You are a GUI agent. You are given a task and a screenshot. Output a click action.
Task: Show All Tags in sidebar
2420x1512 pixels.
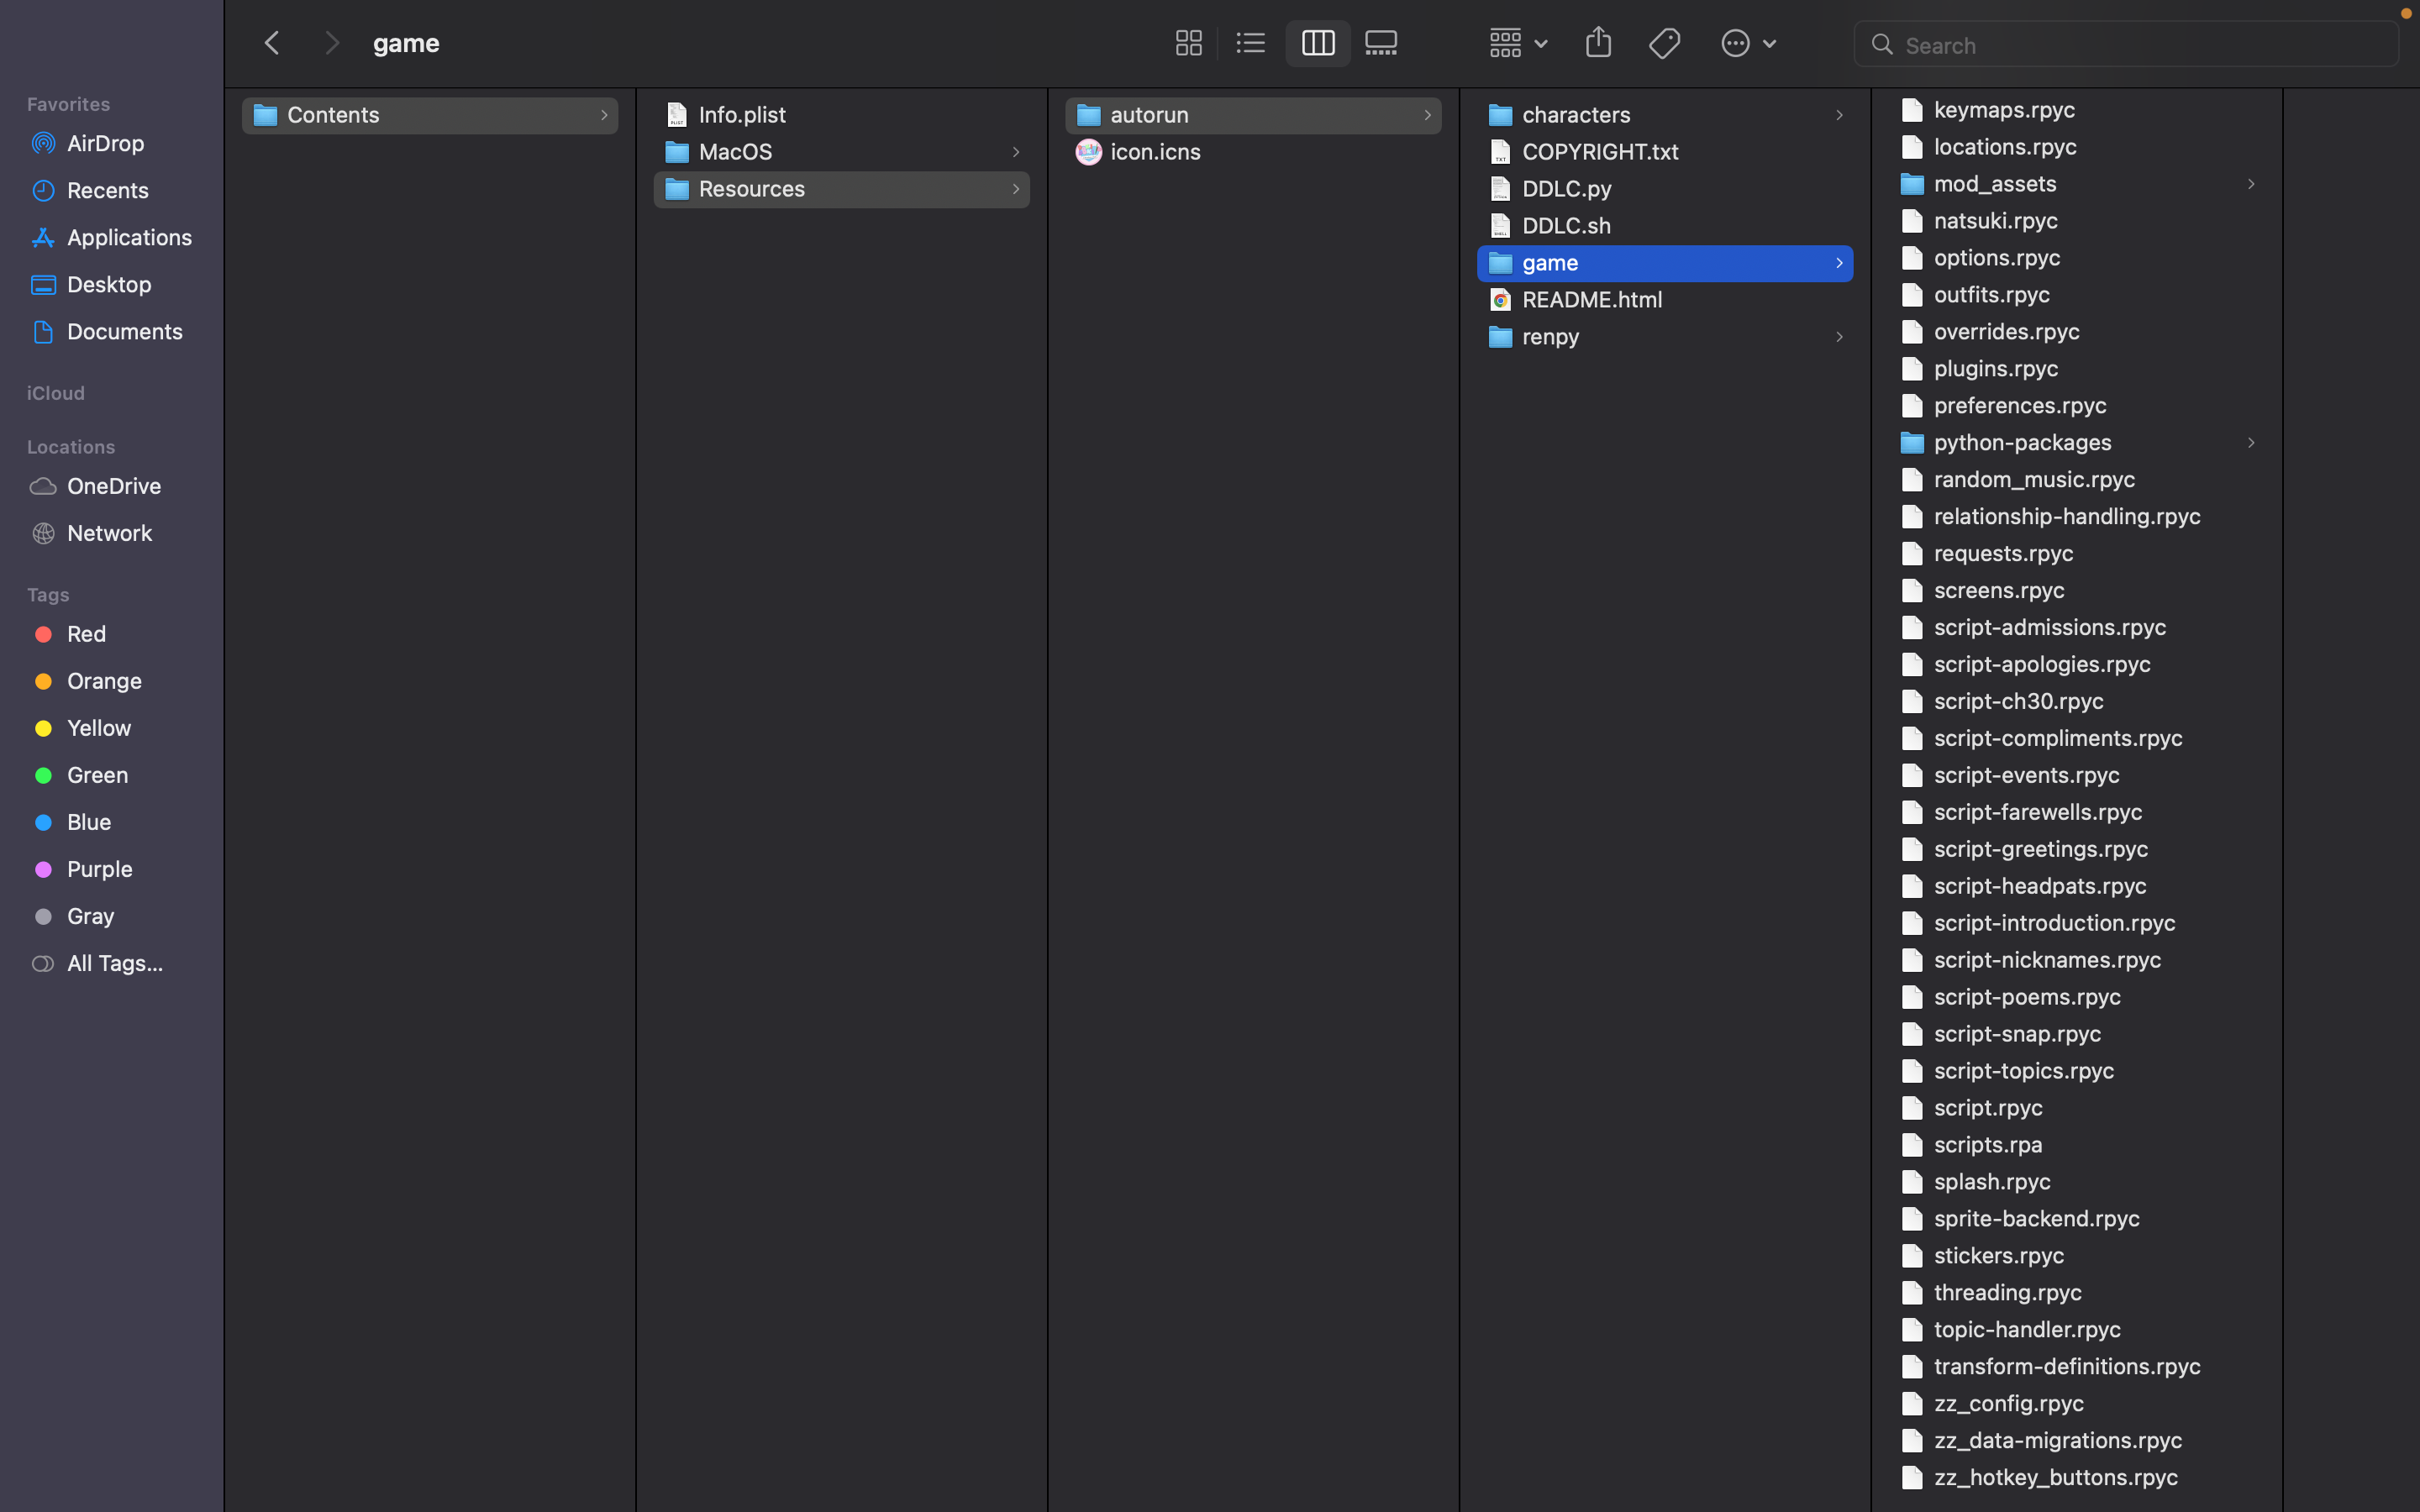pos(112,963)
